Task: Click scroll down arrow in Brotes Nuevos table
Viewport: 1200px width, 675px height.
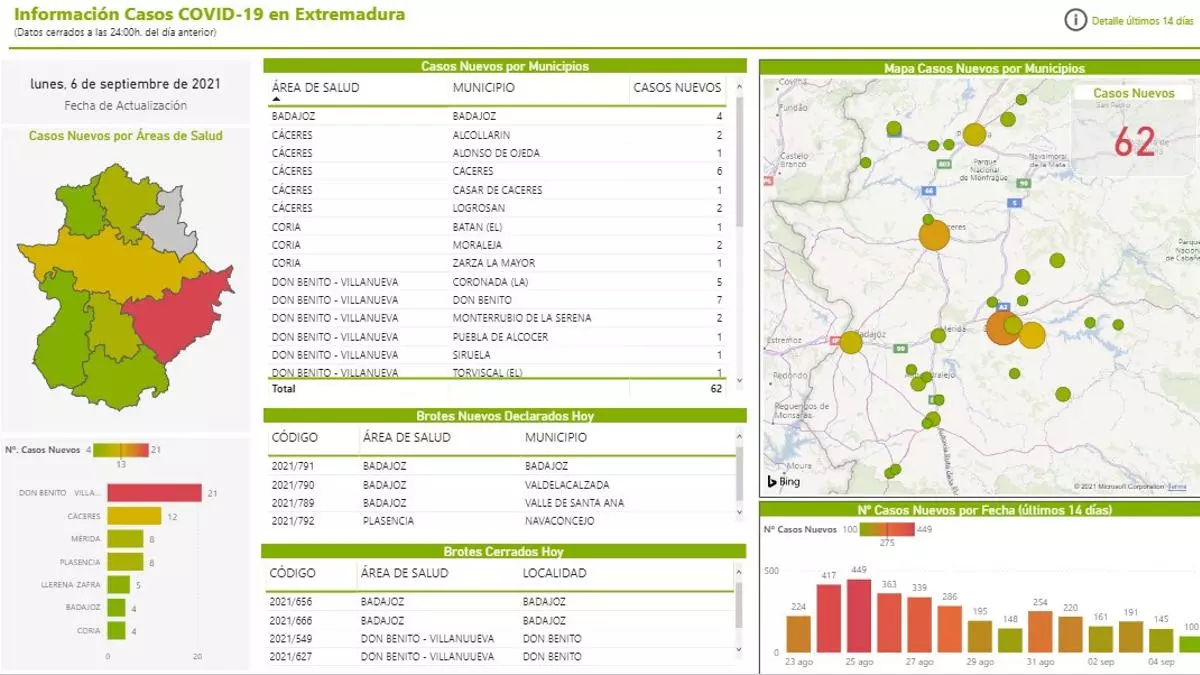Action: 740,512
